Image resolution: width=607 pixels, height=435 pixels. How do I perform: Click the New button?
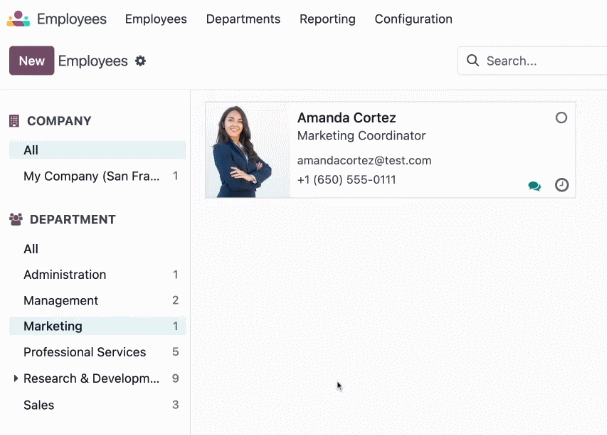pos(32,61)
